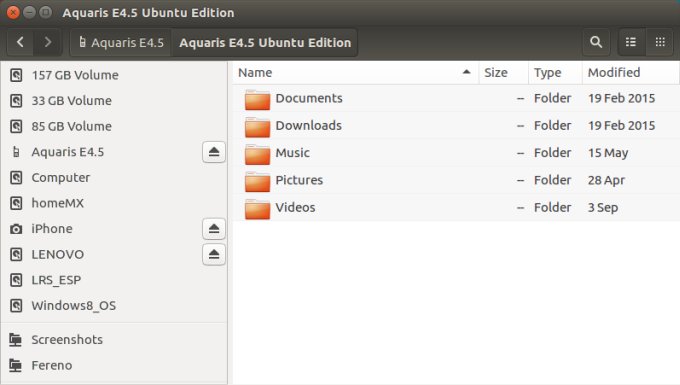This screenshot has height=385, width=680.
Task: Switch to list view icon
Action: coord(631,42)
